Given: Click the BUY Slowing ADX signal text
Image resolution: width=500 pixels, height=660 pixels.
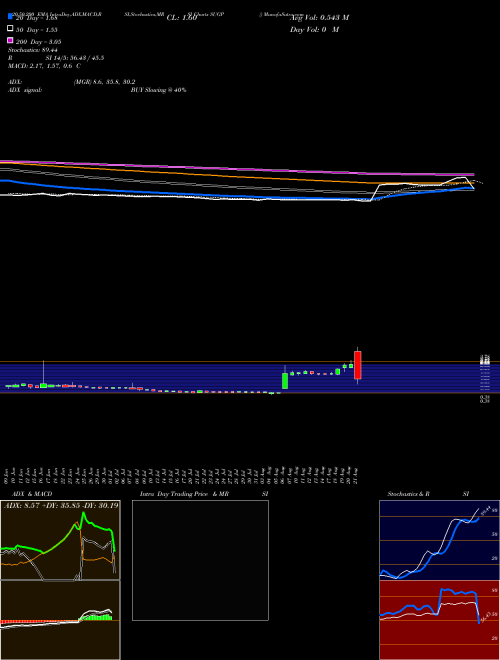Looking at the screenshot, I should [159, 90].
